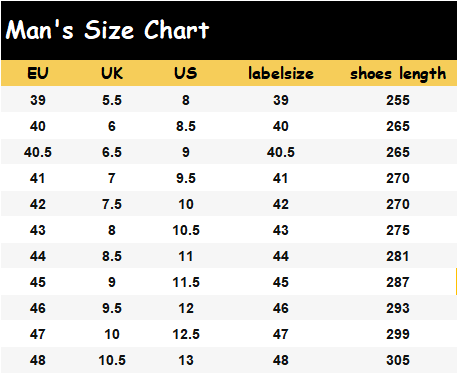Click EU size 45 cell
This screenshot has height=373, width=457.
[38, 282]
